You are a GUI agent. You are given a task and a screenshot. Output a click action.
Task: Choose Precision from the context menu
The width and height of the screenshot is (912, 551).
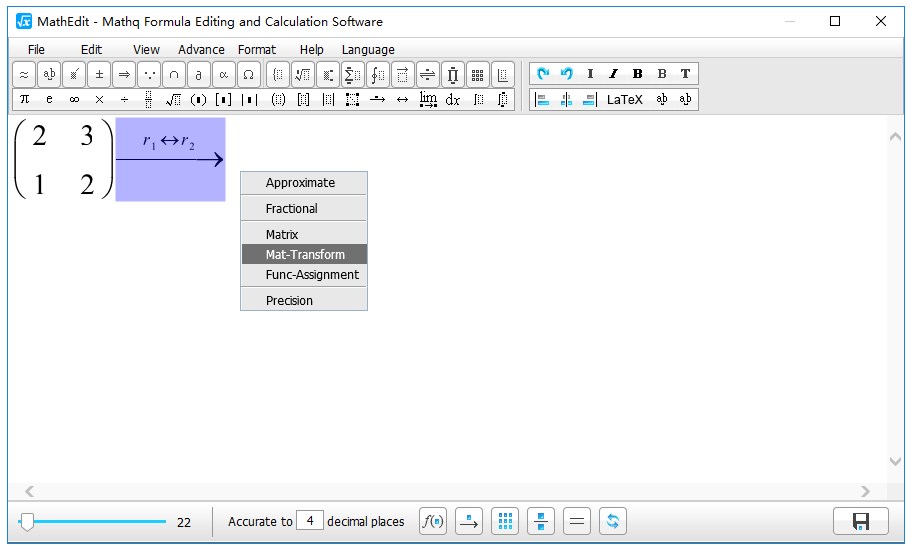tap(304, 300)
